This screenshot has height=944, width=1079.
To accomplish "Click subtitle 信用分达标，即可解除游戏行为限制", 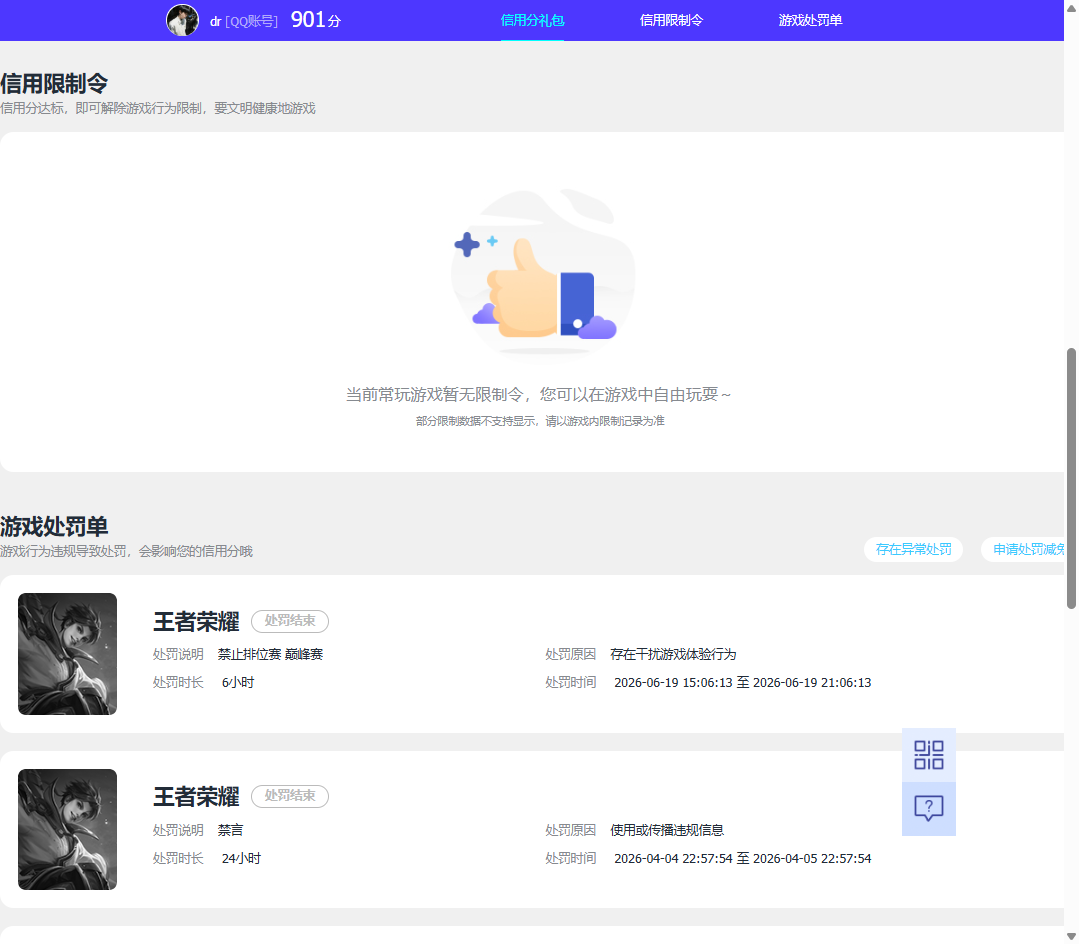I will tap(158, 109).
